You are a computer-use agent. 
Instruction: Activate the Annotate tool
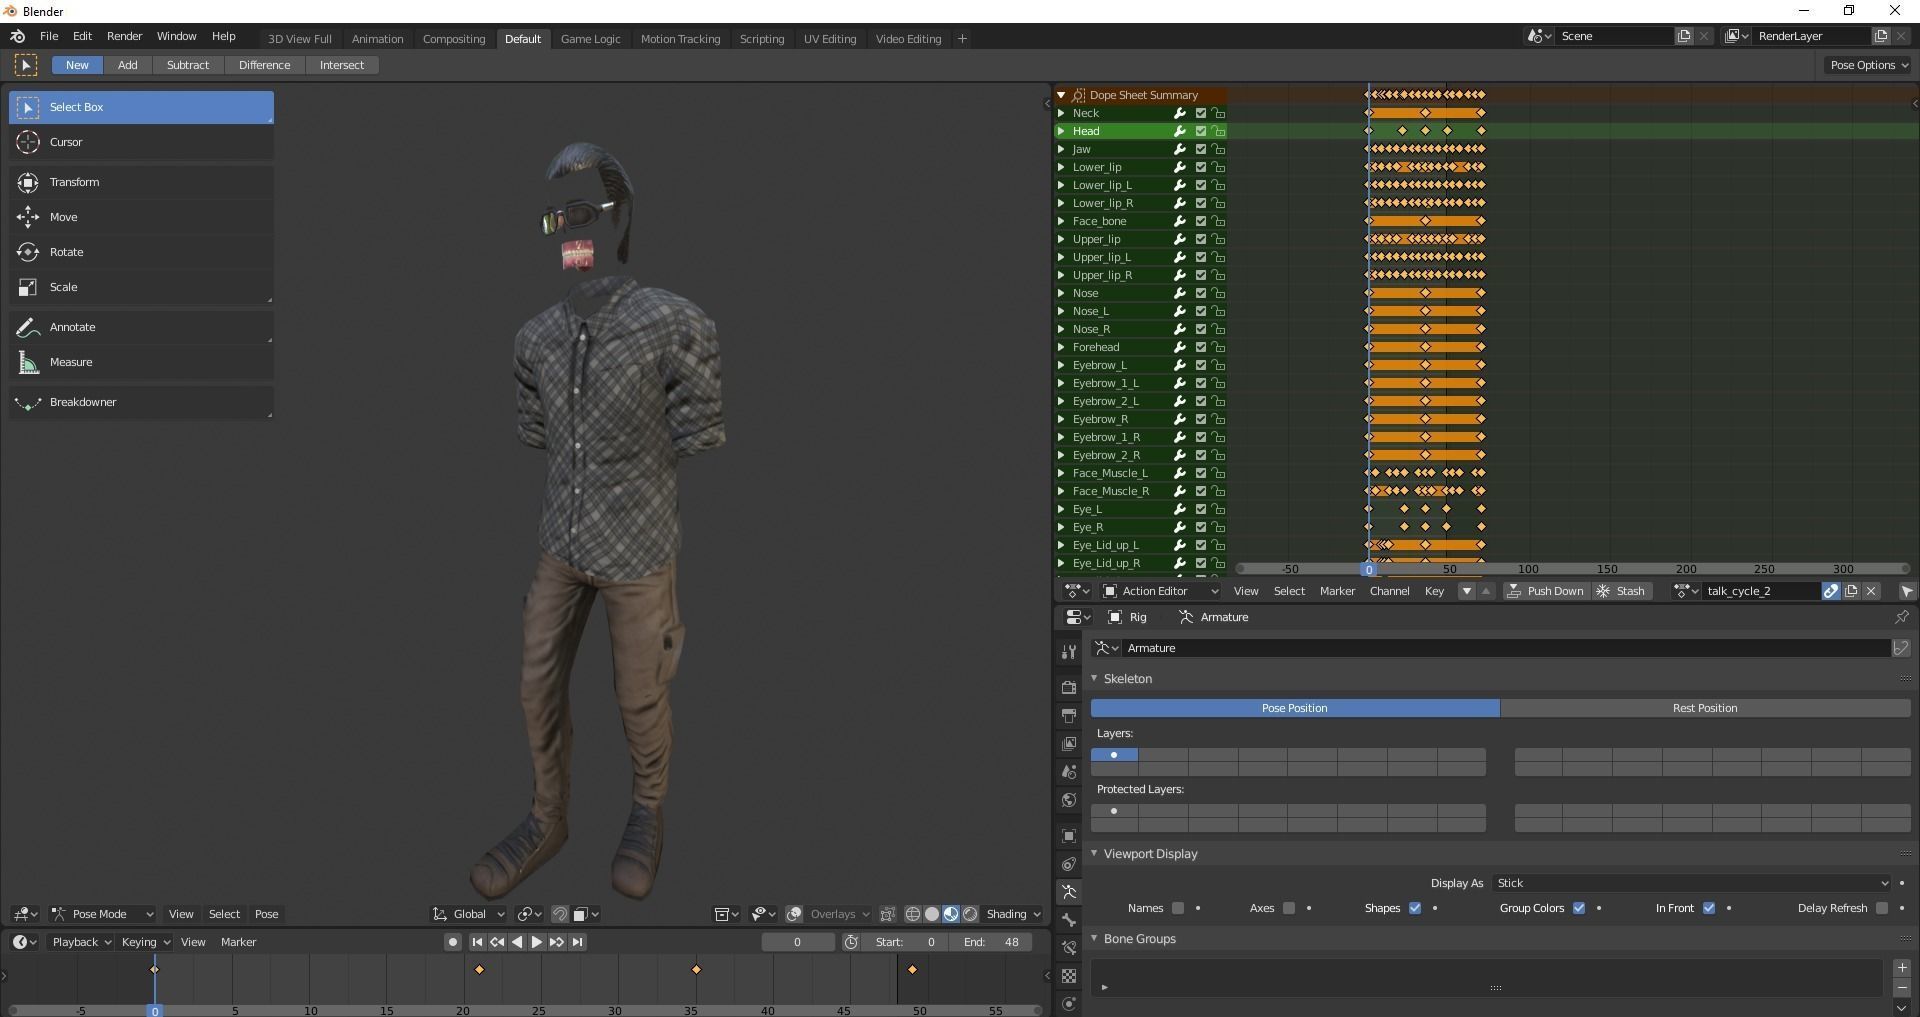pos(141,327)
